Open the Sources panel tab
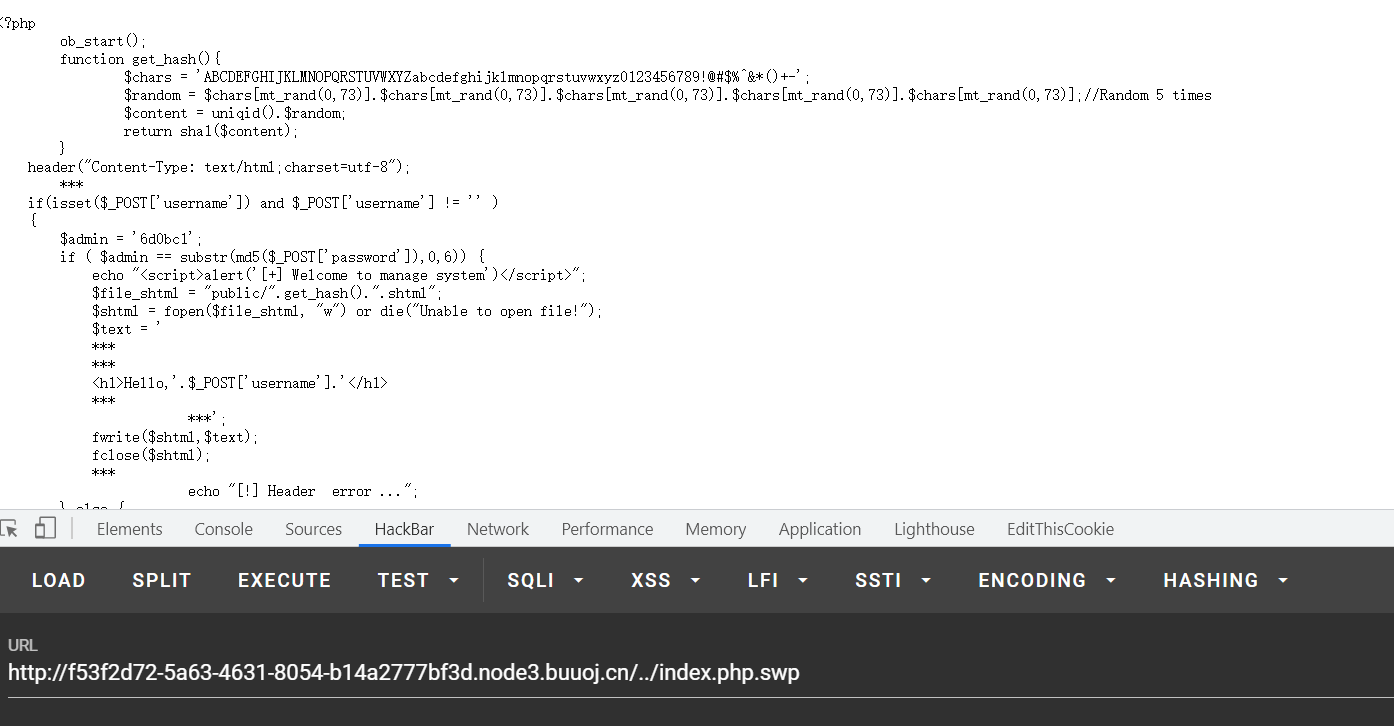This screenshot has height=726, width=1394. click(x=313, y=529)
